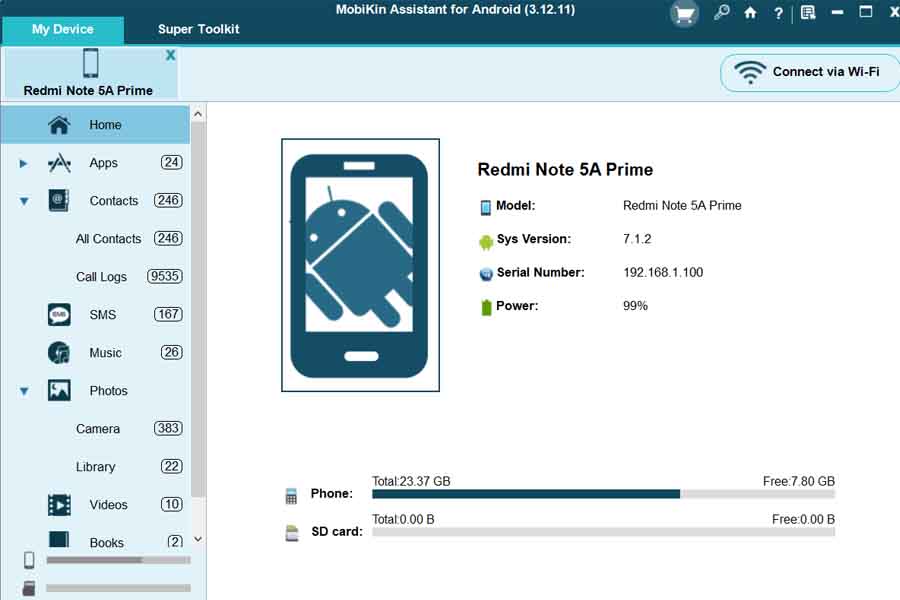This screenshot has height=600, width=900.
Task: Switch to the My Device tab
Action: pyautogui.click(x=63, y=29)
